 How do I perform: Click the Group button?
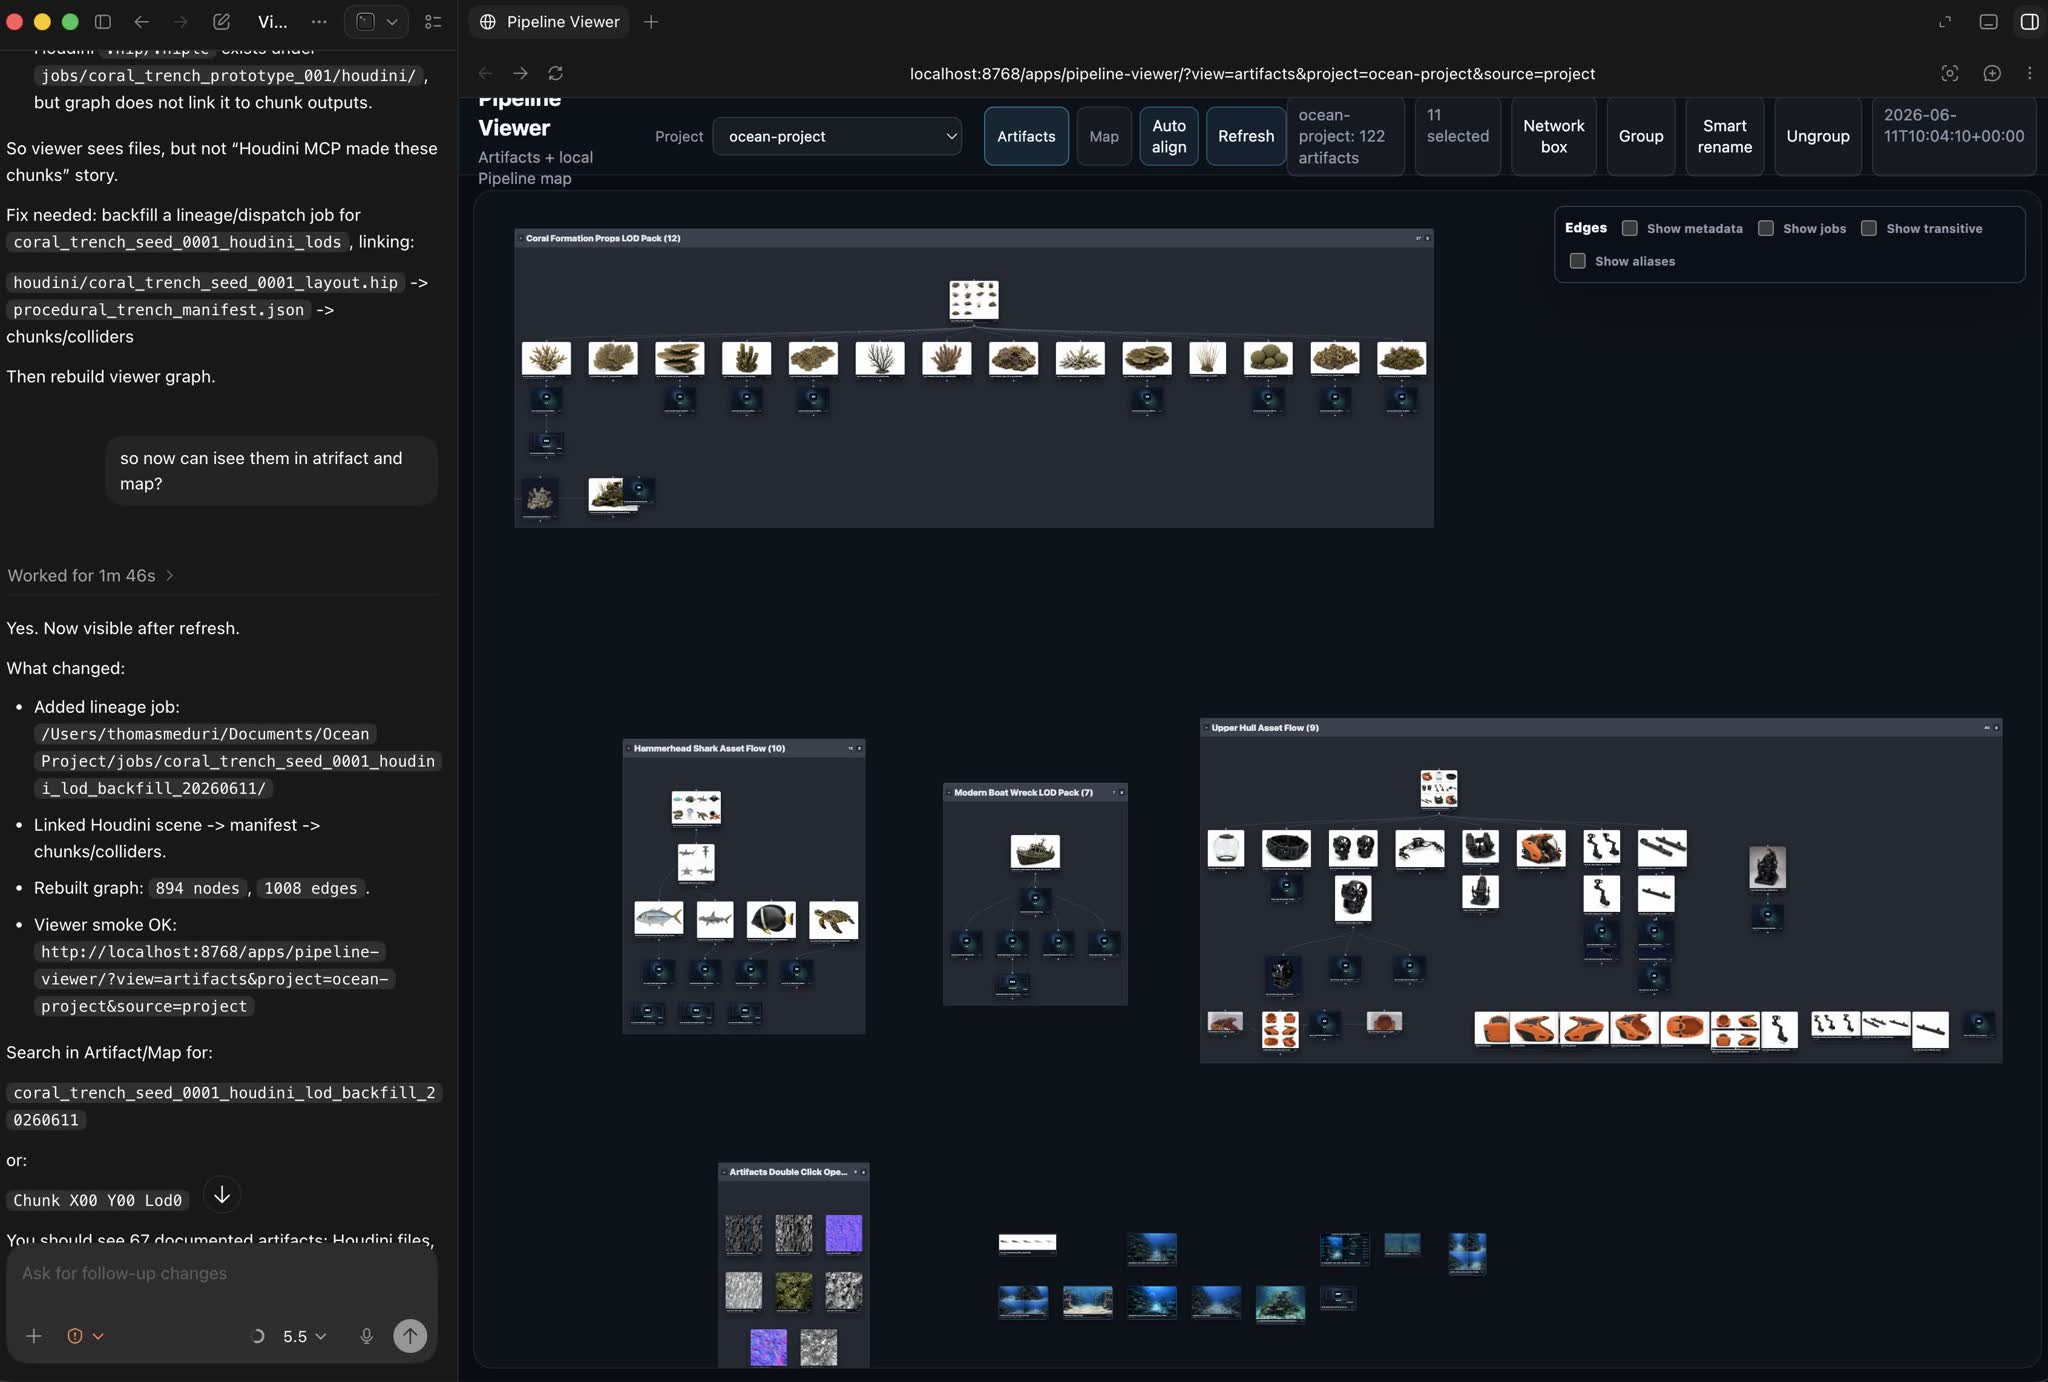[x=1640, y=136]
